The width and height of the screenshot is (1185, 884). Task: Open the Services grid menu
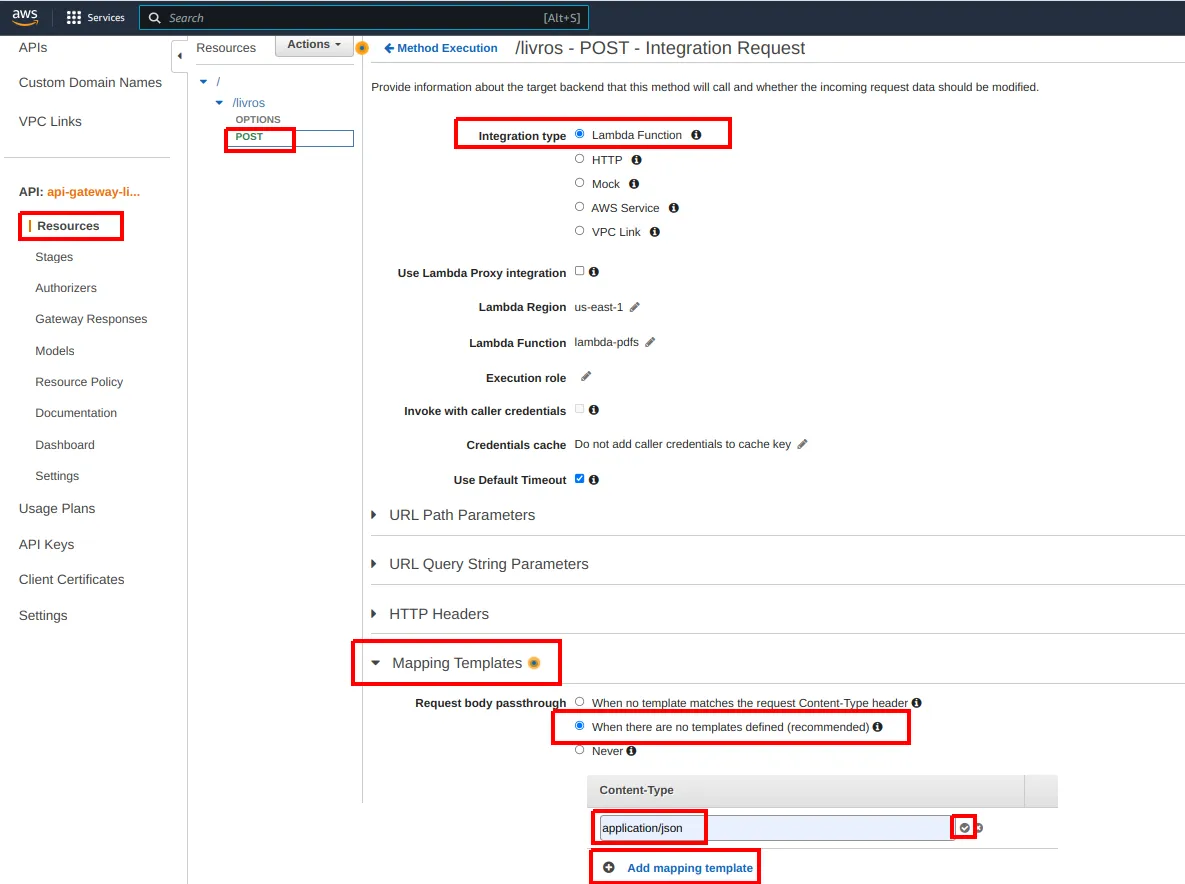tap(95, 17)
